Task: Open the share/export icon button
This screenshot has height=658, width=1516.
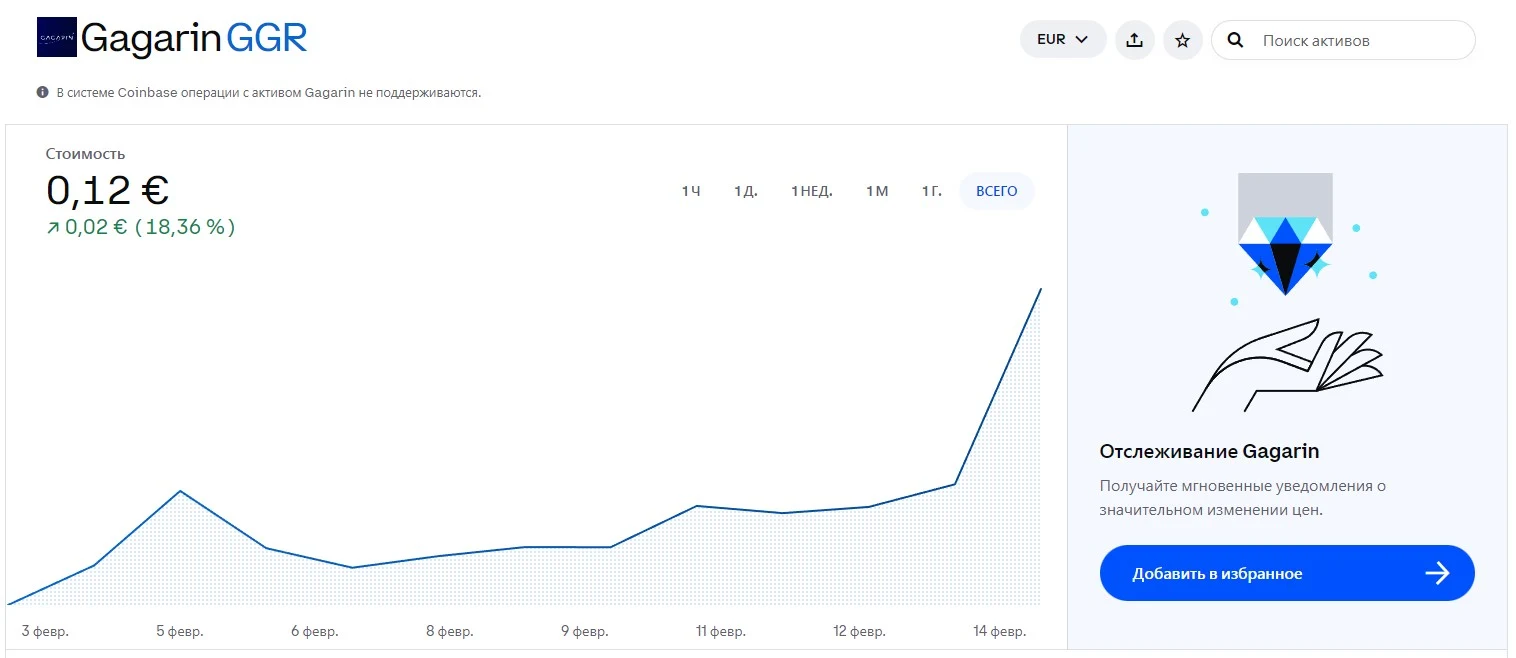Action: (1134, 40)
